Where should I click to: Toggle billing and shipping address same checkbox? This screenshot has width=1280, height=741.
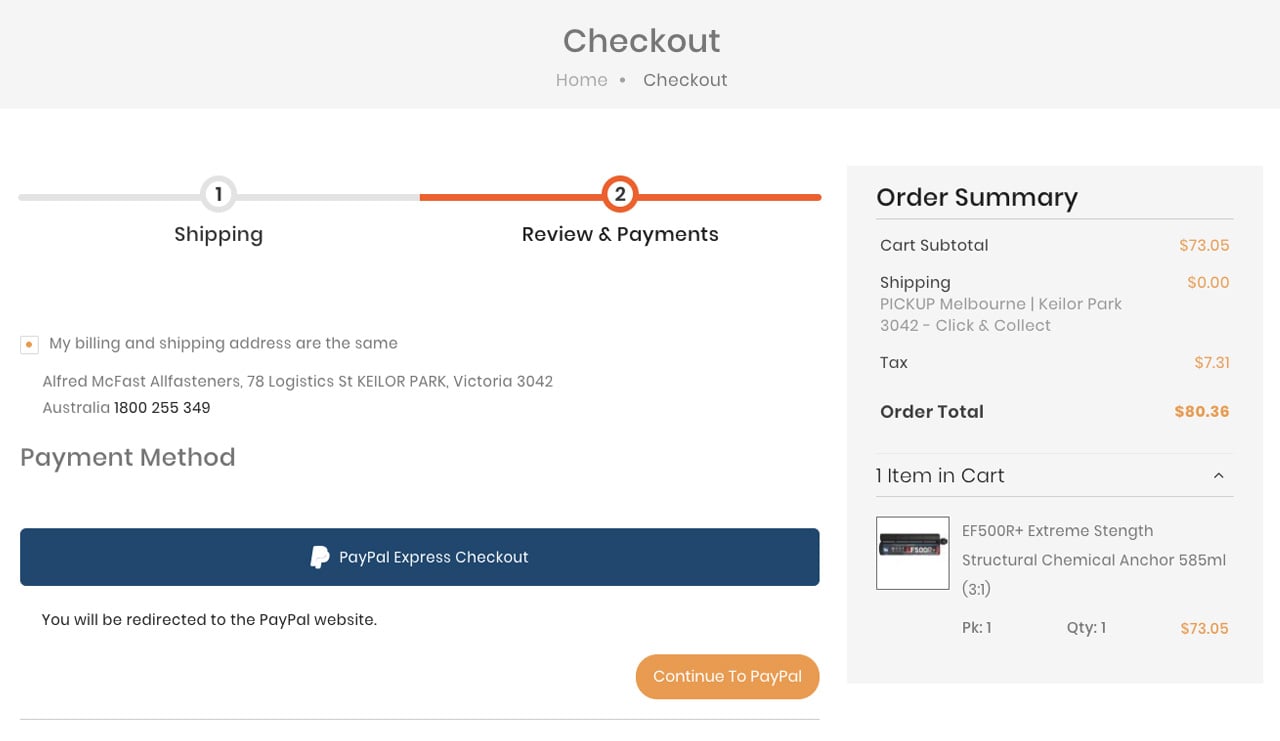29,344
